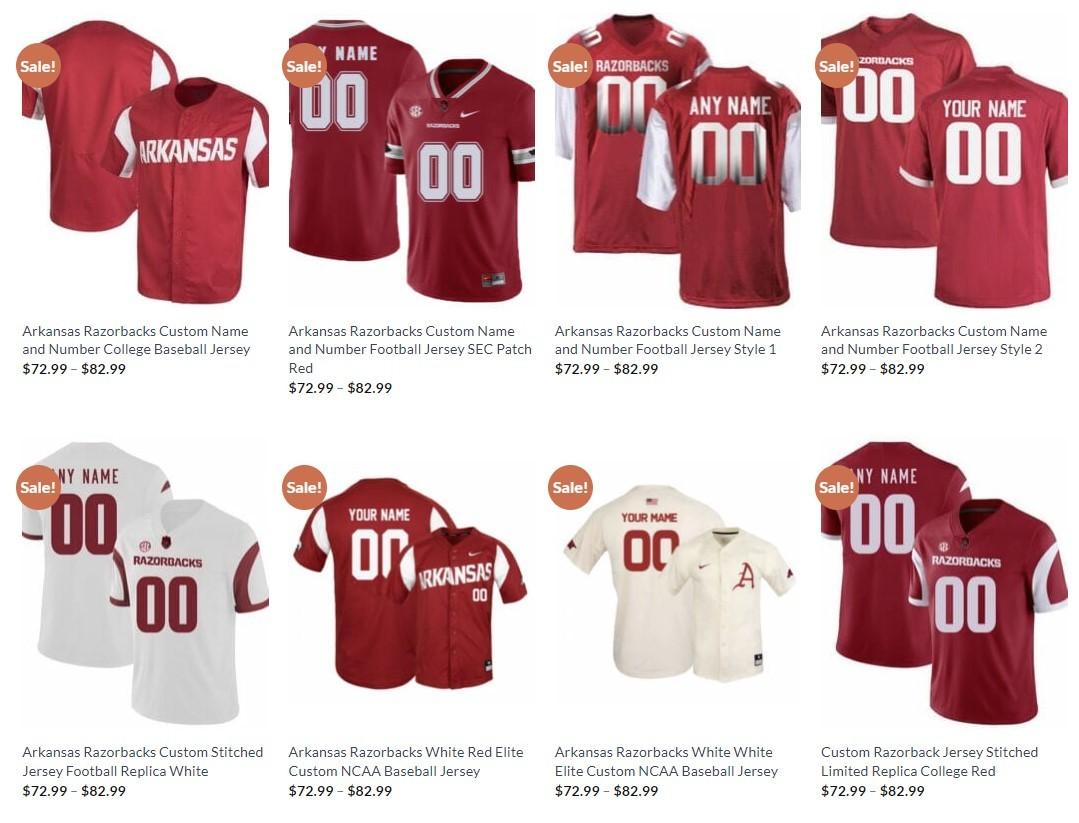Image resolution: width=1079 pixels, height=823 pixels.
Task: Open the white Razorbacks football replica image
Action: (x=145, y=583)
